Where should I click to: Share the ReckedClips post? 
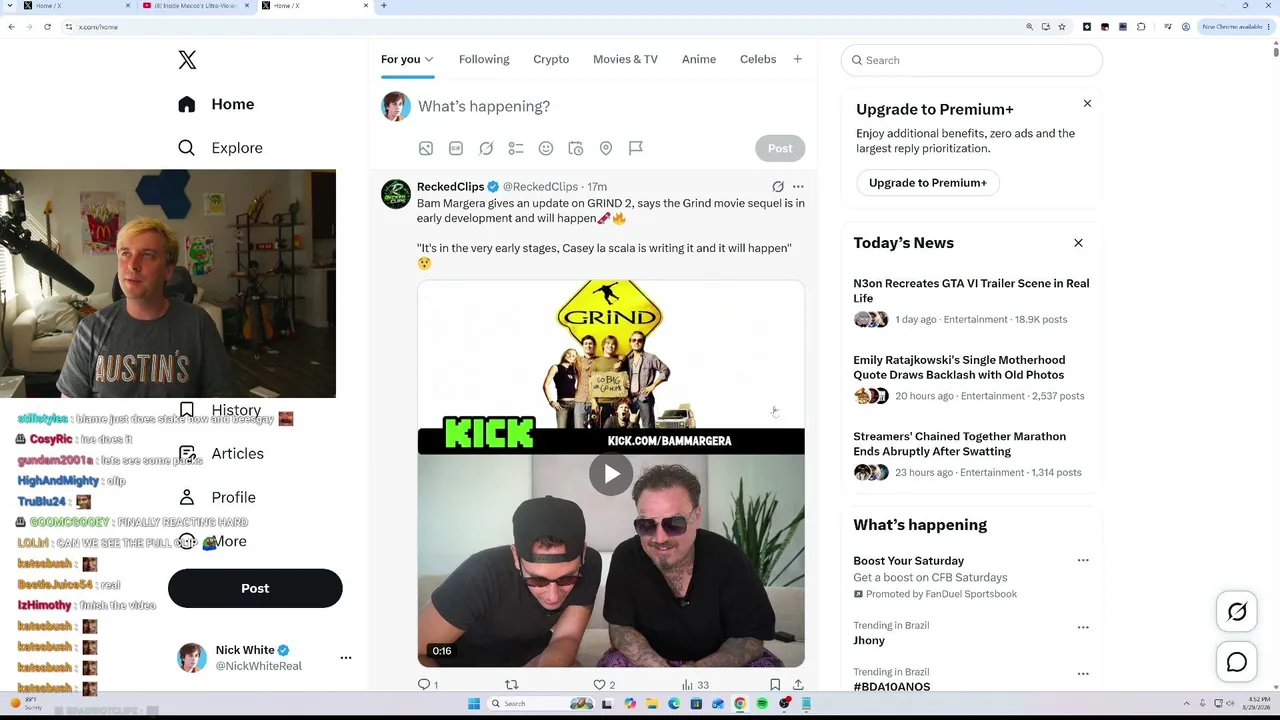pyautogui.click(x=798, y=685)
